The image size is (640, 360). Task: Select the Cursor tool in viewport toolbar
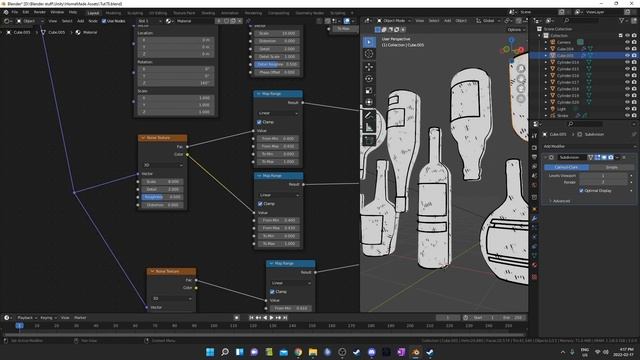pos(369,54)
